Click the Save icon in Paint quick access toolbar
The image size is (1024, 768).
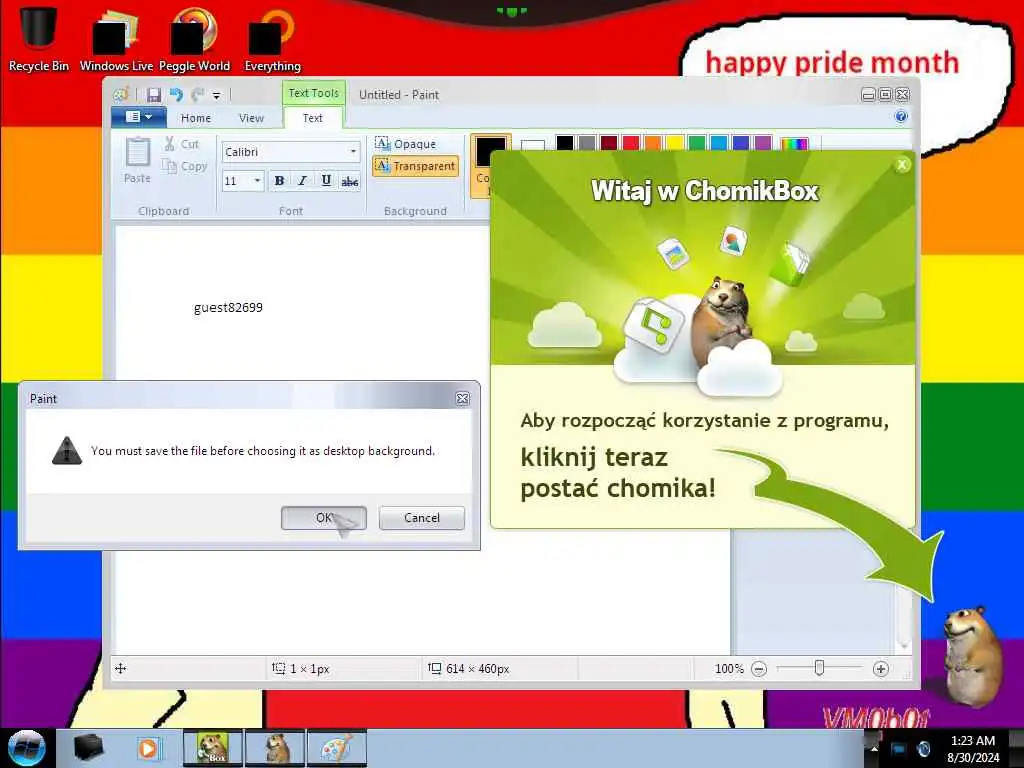[x=153, y=95]
